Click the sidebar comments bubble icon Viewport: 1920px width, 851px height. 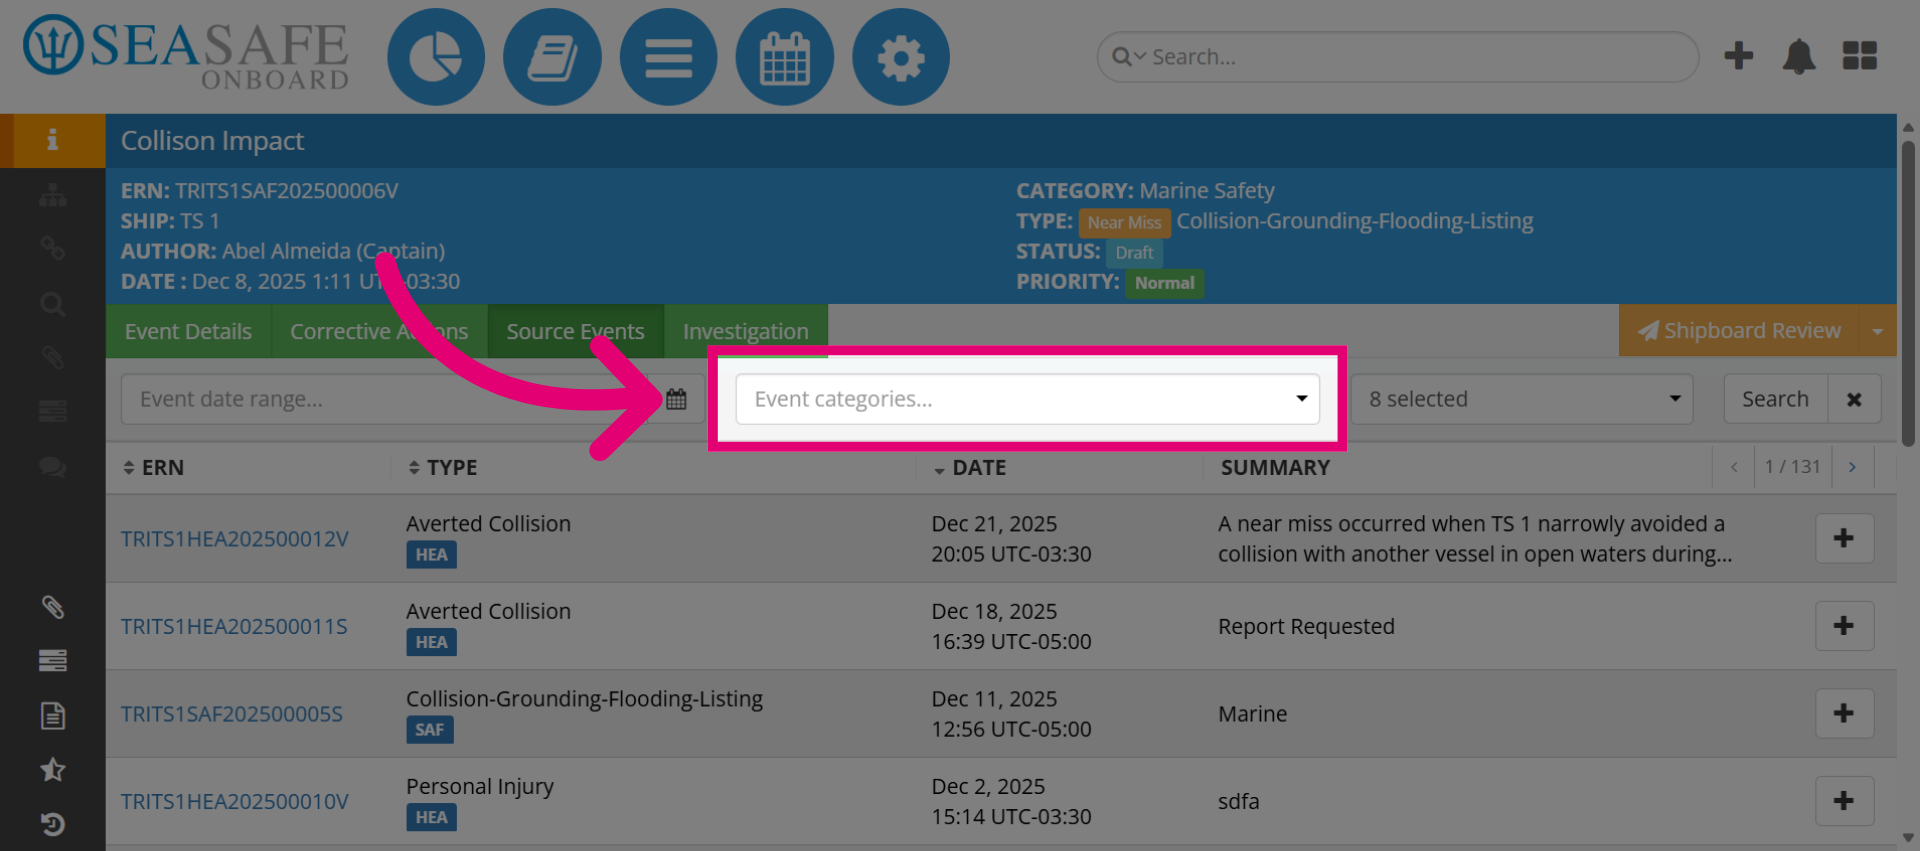tap(52, 466)
